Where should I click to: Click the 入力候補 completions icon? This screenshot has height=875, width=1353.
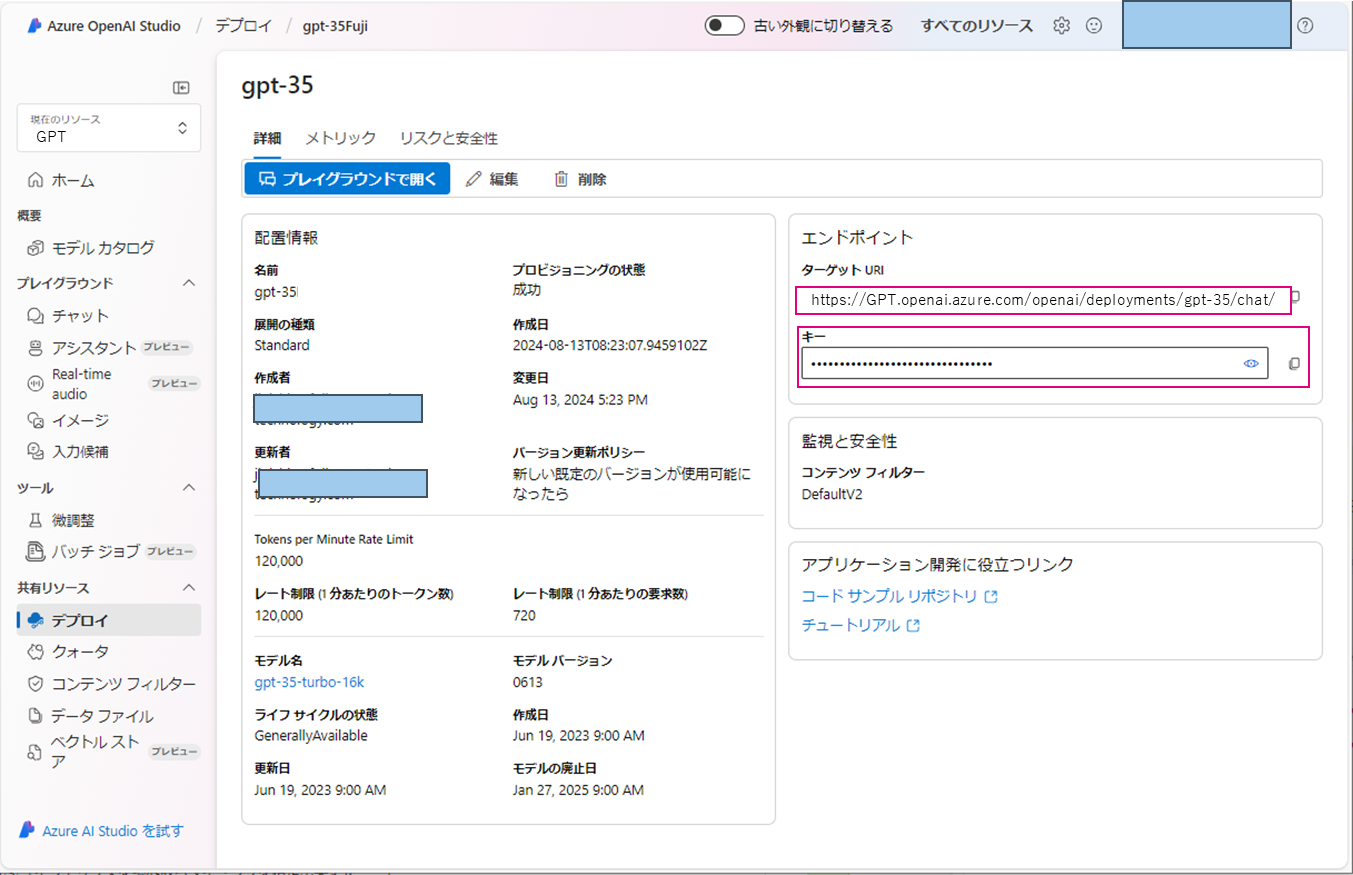point(36,451)
